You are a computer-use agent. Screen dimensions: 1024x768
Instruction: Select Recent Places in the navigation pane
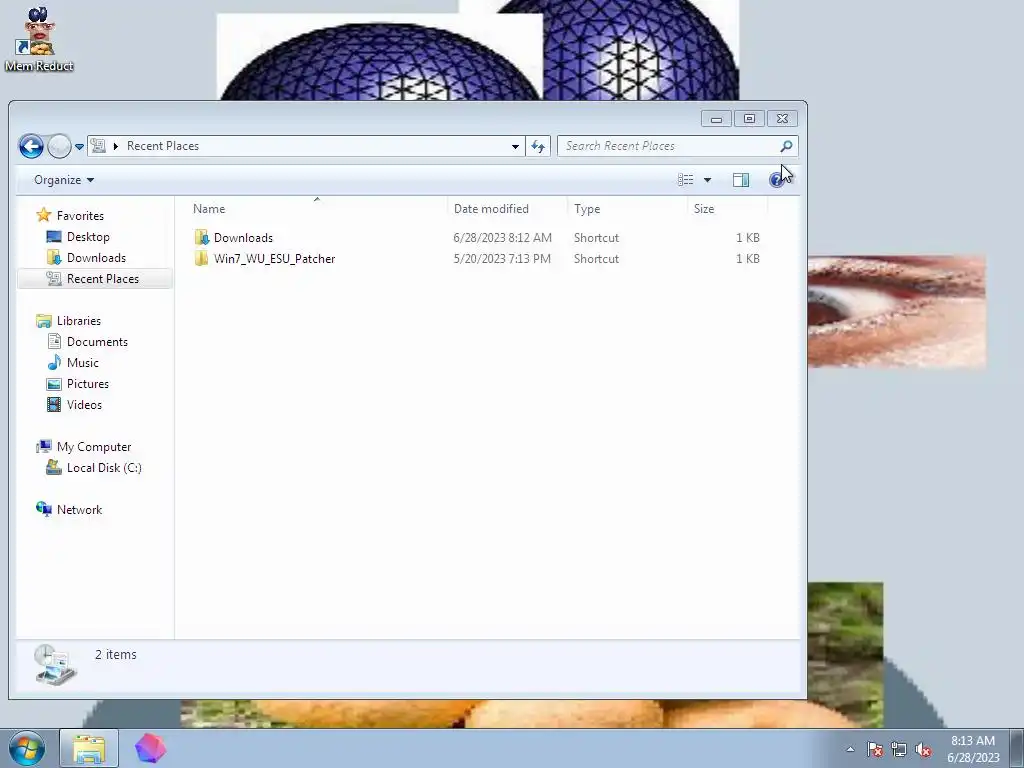103,278
